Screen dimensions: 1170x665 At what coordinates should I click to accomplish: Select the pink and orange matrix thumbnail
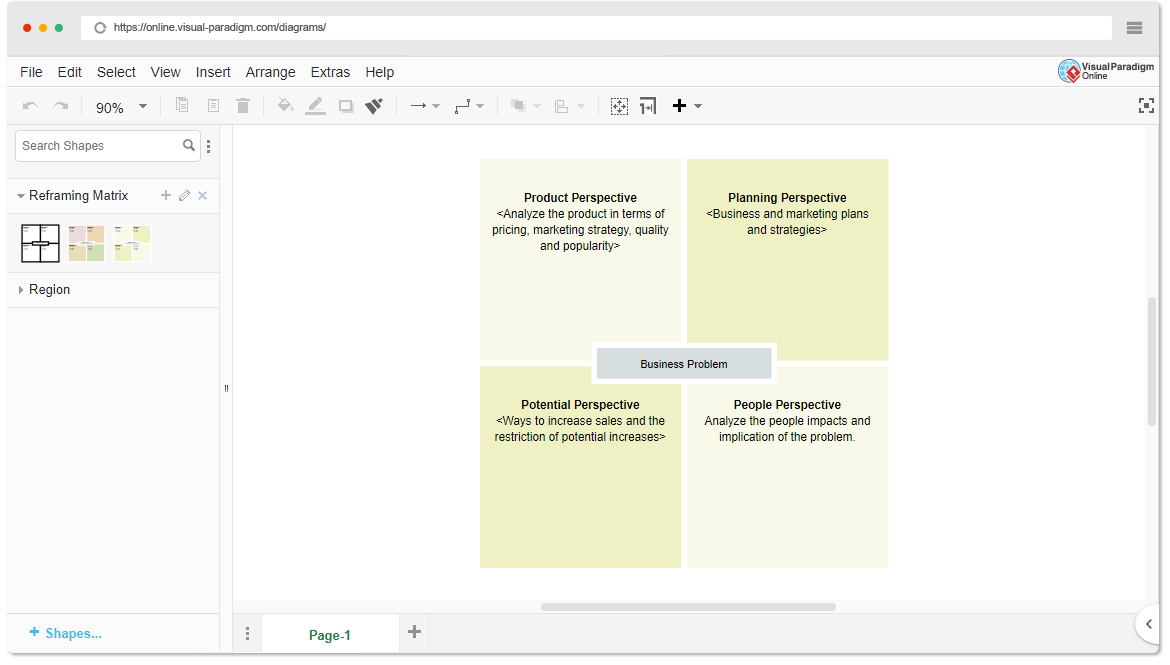tap(87, 243)
